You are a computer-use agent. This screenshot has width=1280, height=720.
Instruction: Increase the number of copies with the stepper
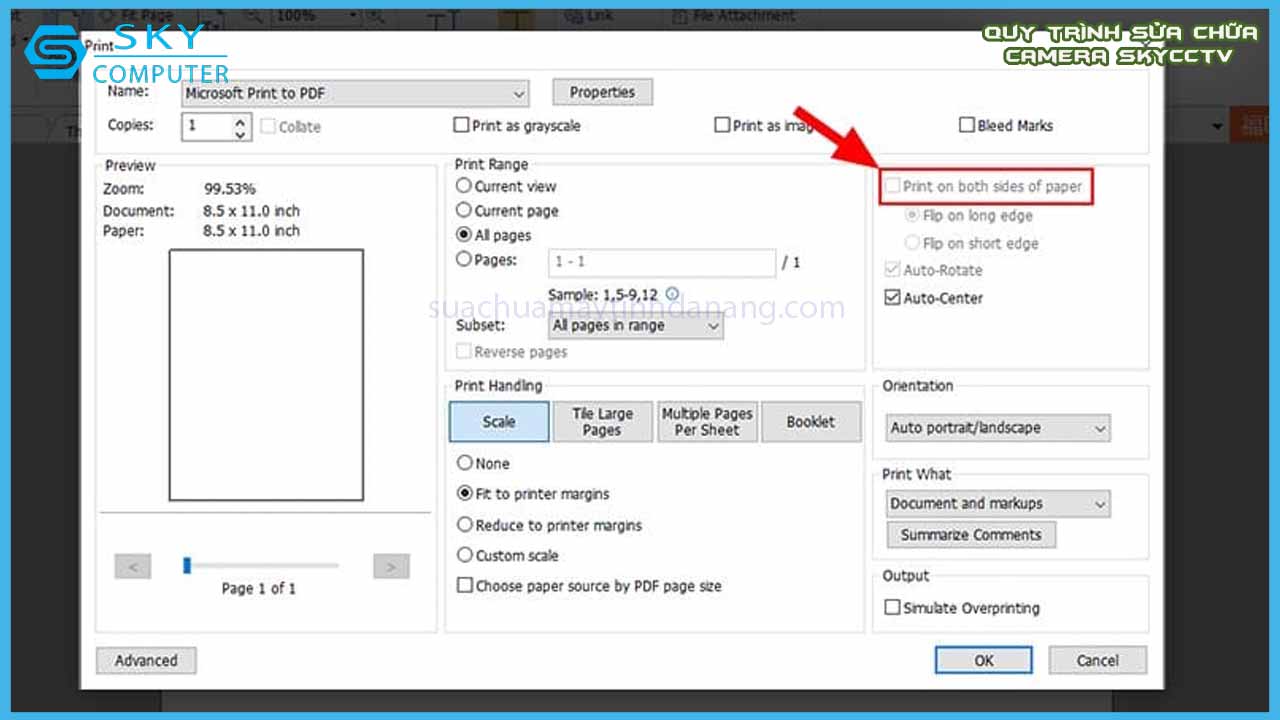240,120
